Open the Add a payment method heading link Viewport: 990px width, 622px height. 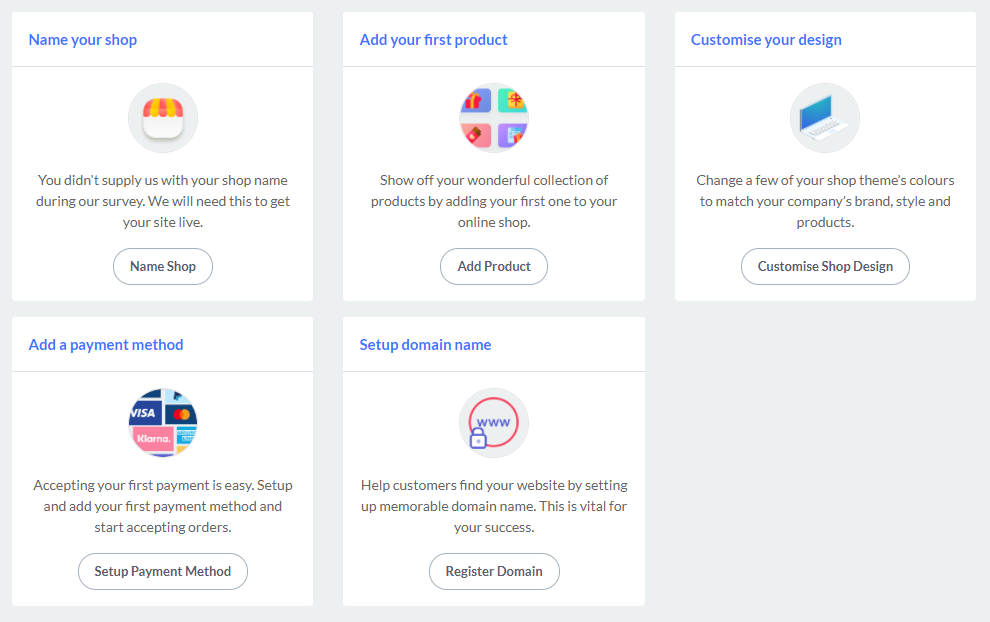tap(106, 344)
